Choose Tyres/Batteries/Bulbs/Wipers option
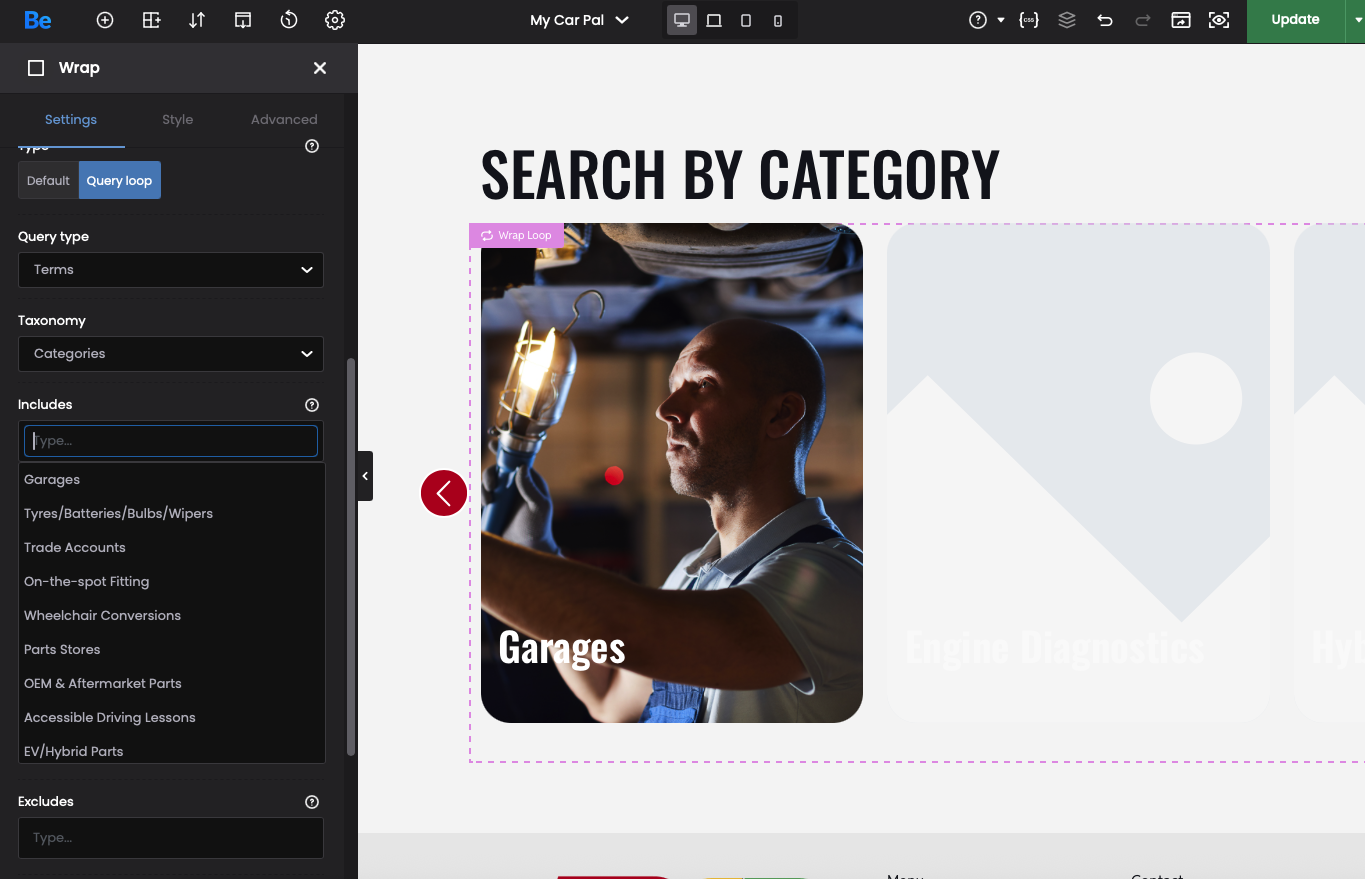Viewport: 1365px width, 879px height. tap(172, 514)
